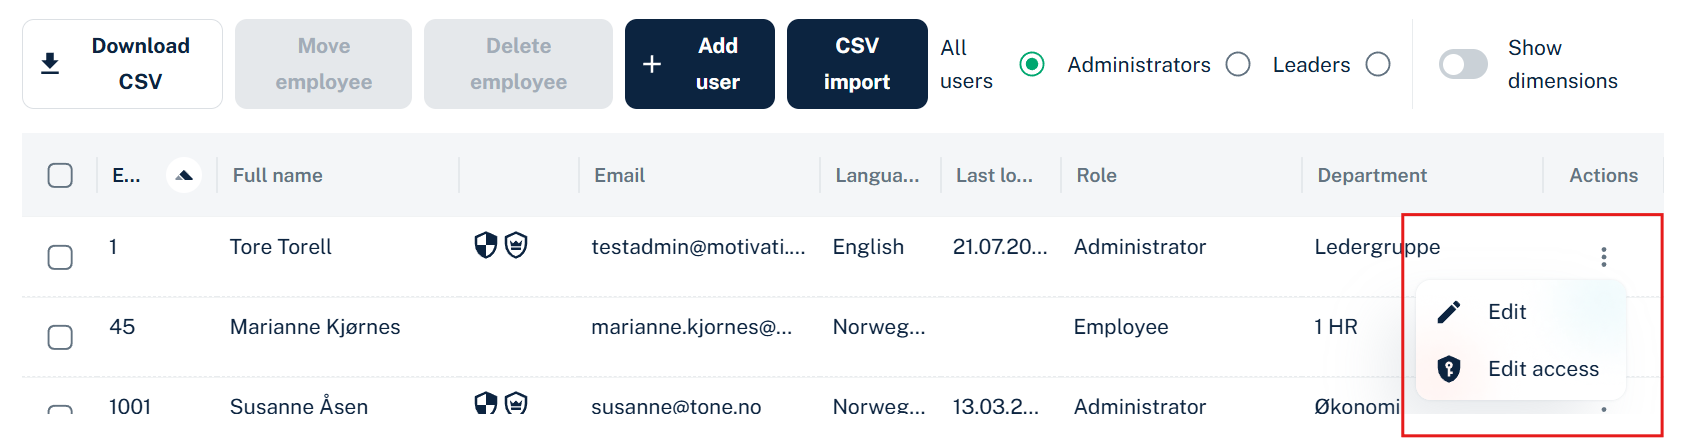
Task: Open three-dot actions menu for Tore Torell
Action: [x=1604, y=257]
